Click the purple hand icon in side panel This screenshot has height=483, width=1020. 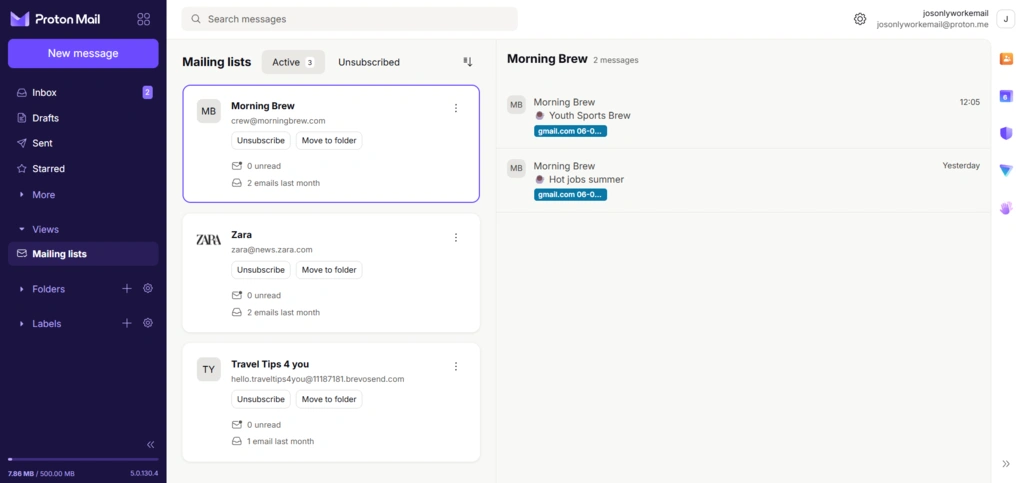[x=1006, y=208]
